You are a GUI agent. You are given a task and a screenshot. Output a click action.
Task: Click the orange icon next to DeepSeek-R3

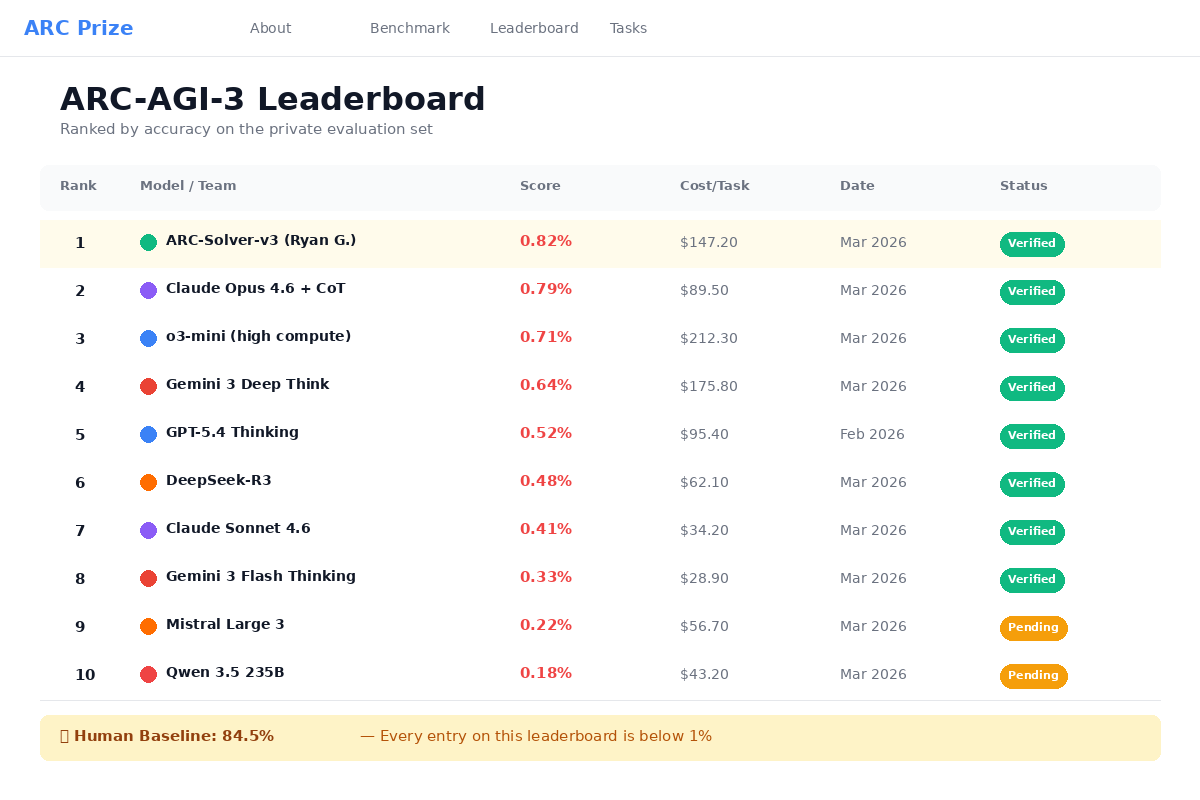148,482
